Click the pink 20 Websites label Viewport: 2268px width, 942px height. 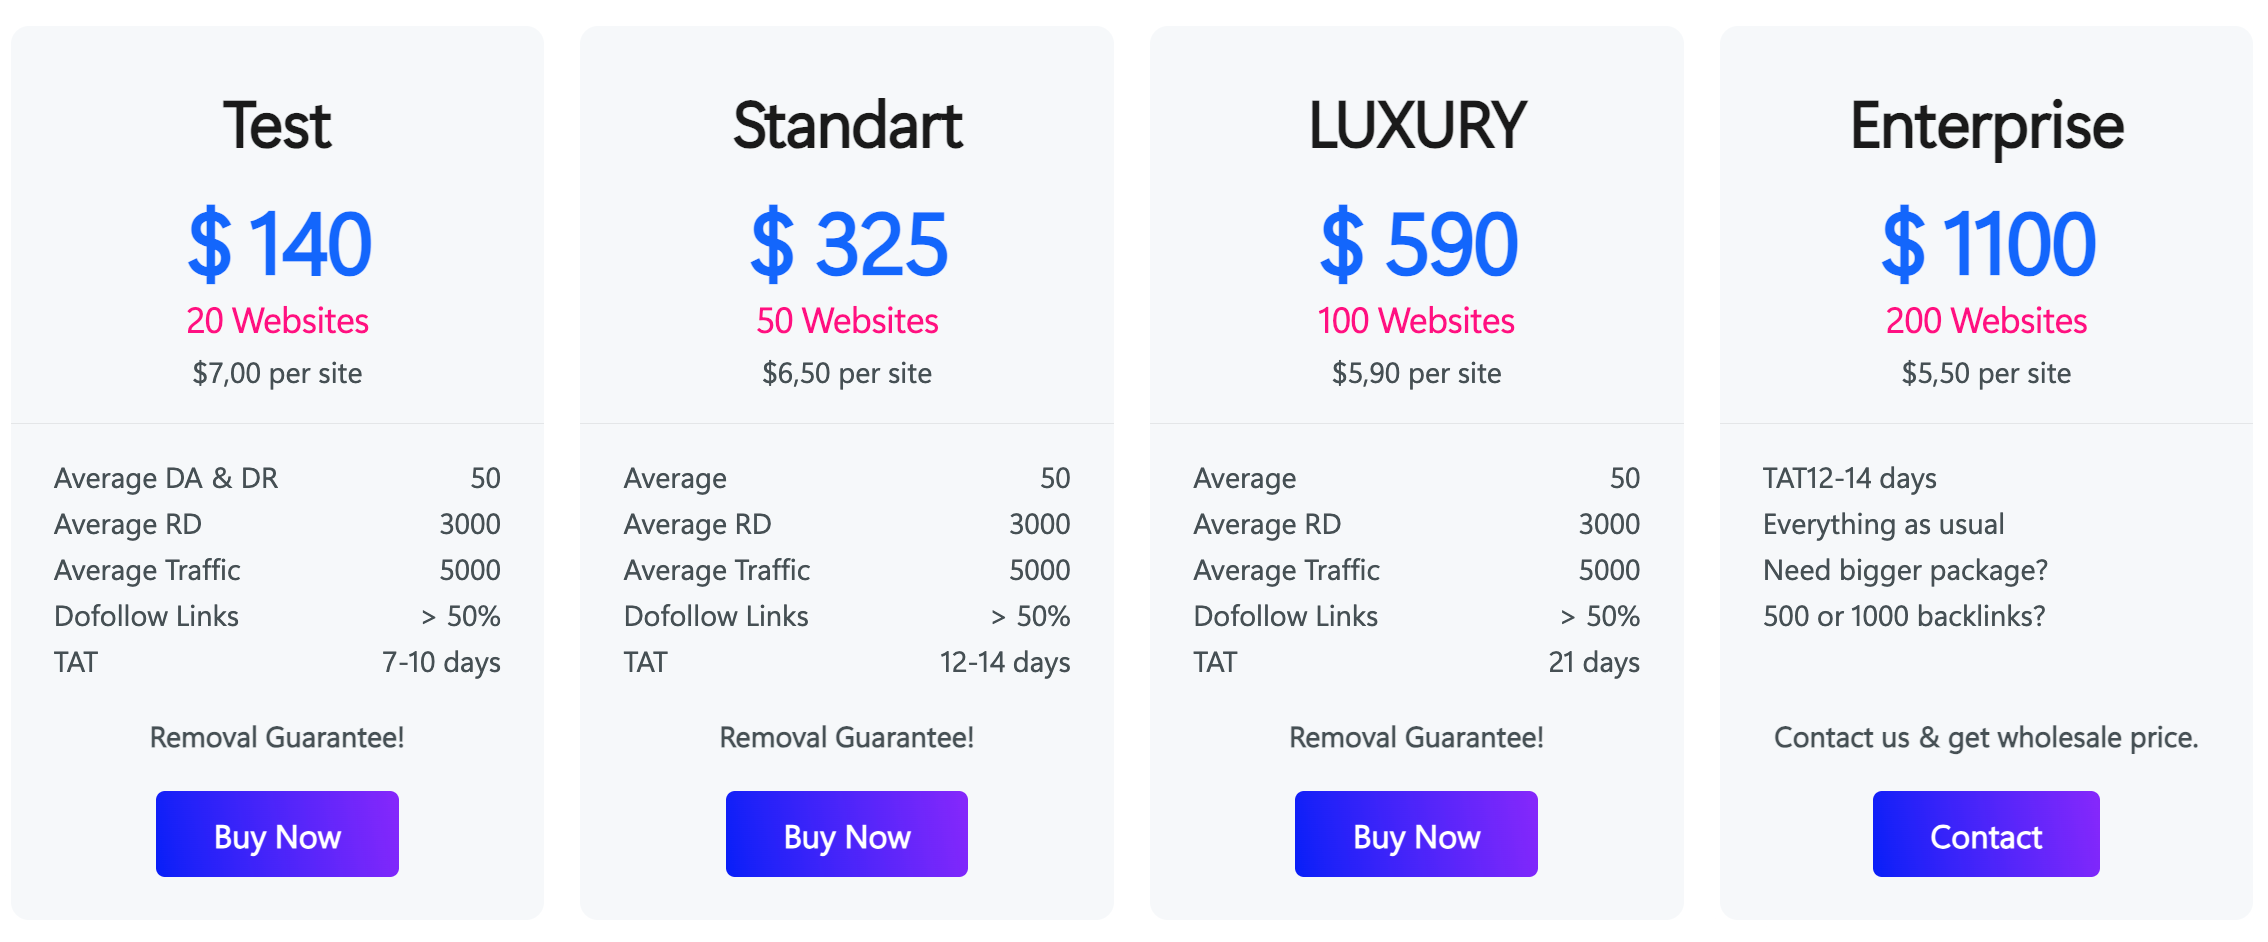pyautogui.click(x=277, y=321)
